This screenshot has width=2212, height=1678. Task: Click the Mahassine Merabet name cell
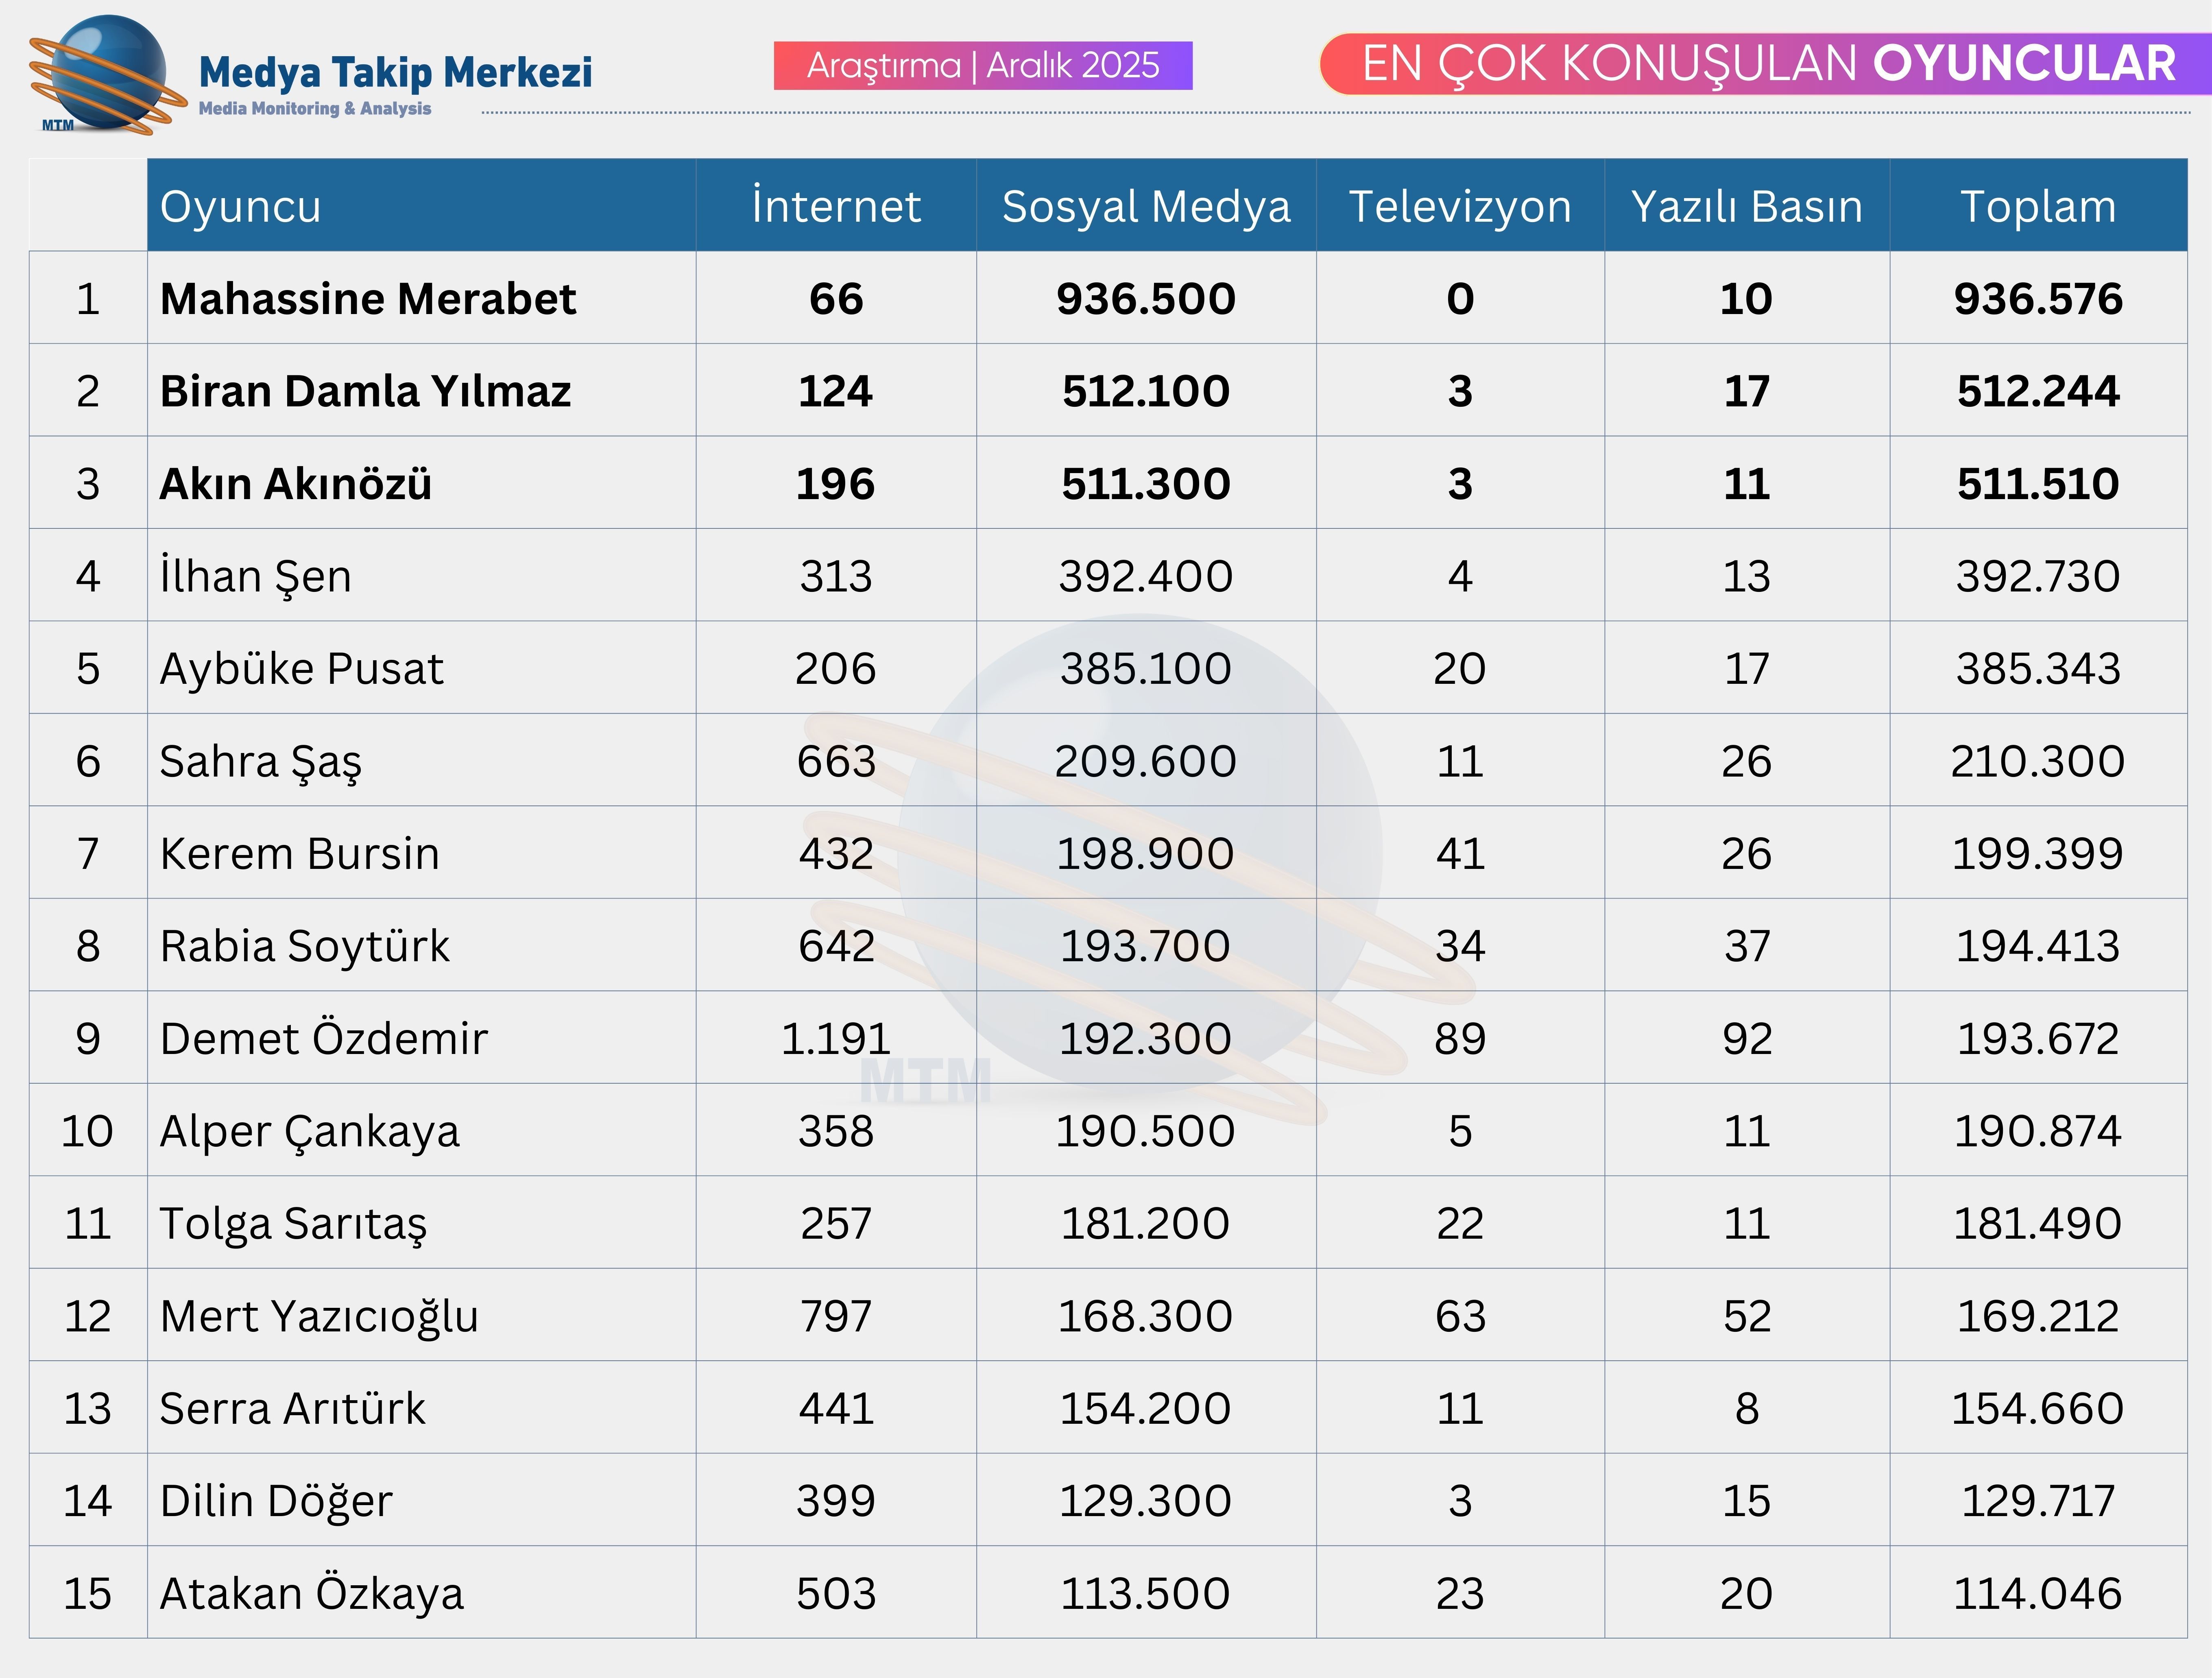coord(368,299)
